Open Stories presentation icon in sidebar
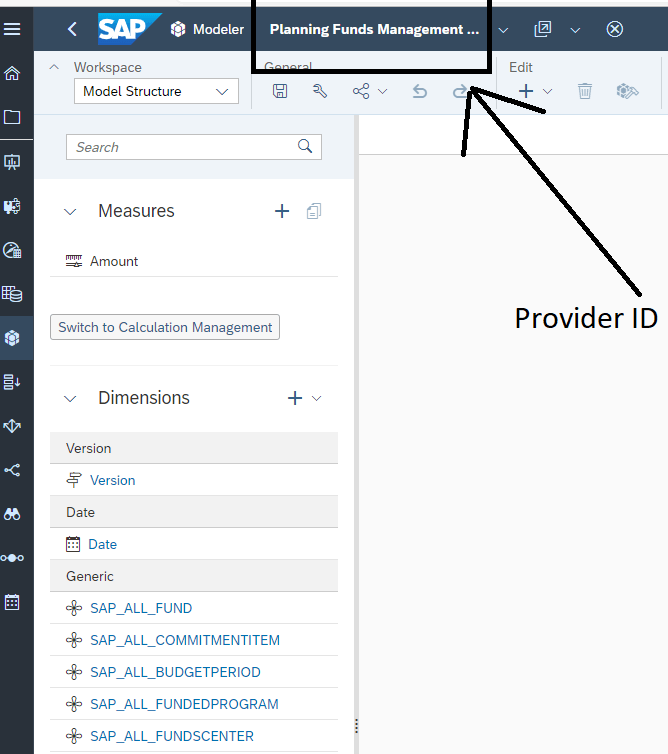668x754 pixels. pyautogui.click(x=12, y=162)
